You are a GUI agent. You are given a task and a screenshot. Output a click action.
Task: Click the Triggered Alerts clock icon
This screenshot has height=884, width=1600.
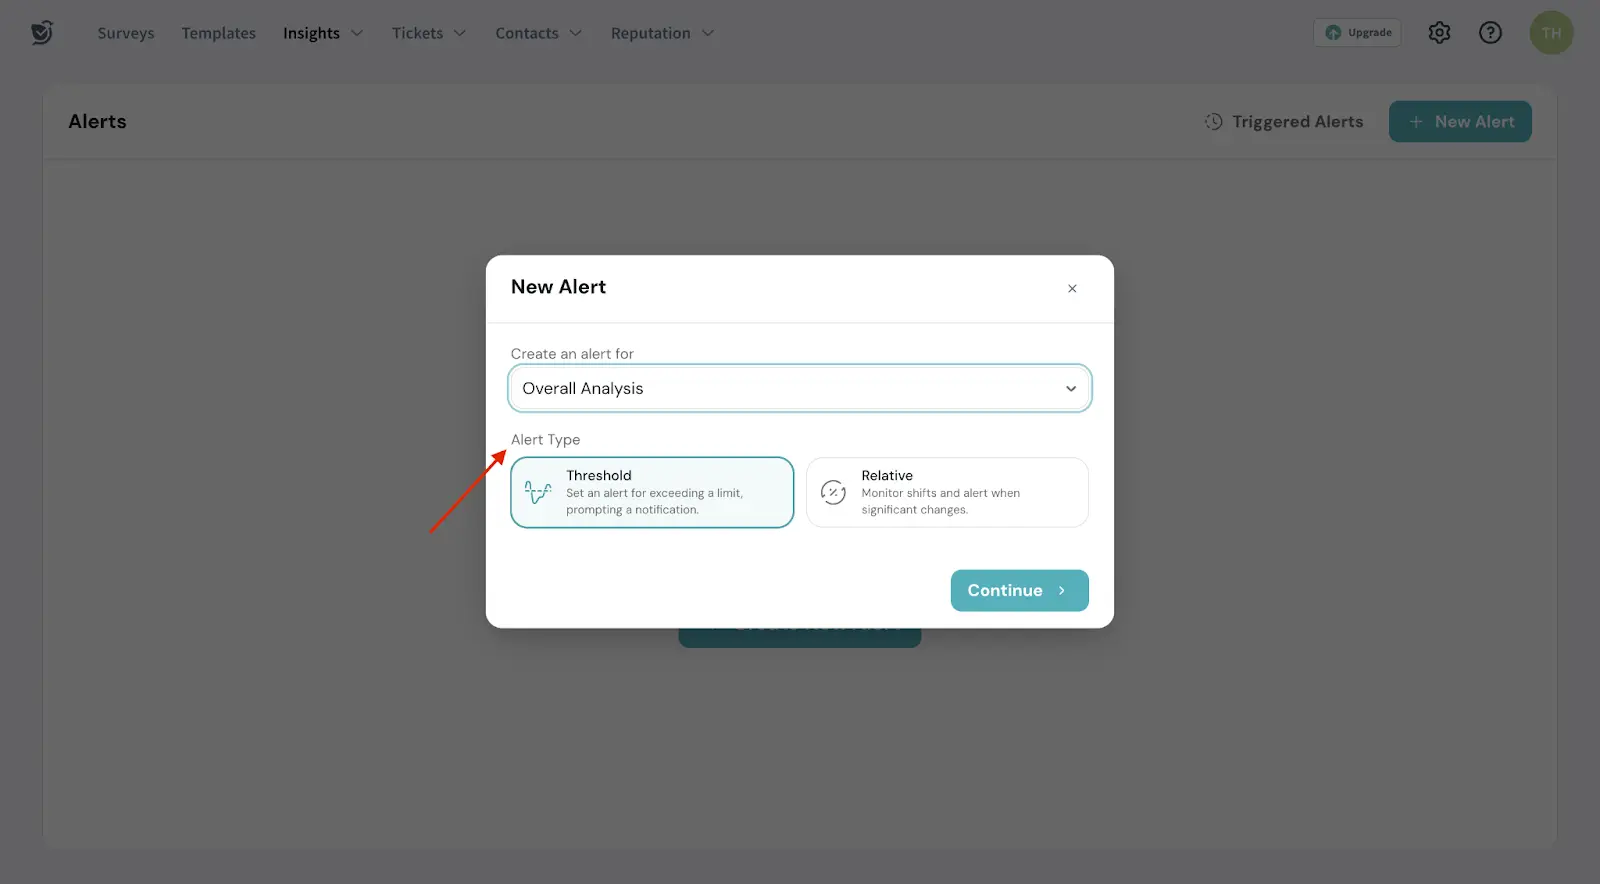1213,122
